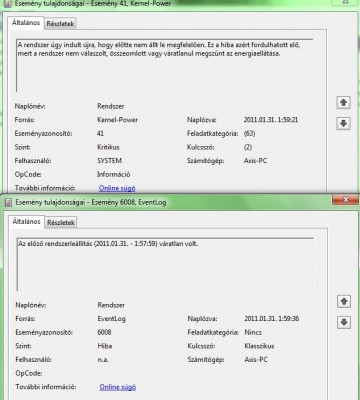Click the Kernel-Power event description text box
The height and width of the screenshot is (400, 360).
[x=165, y=66]
